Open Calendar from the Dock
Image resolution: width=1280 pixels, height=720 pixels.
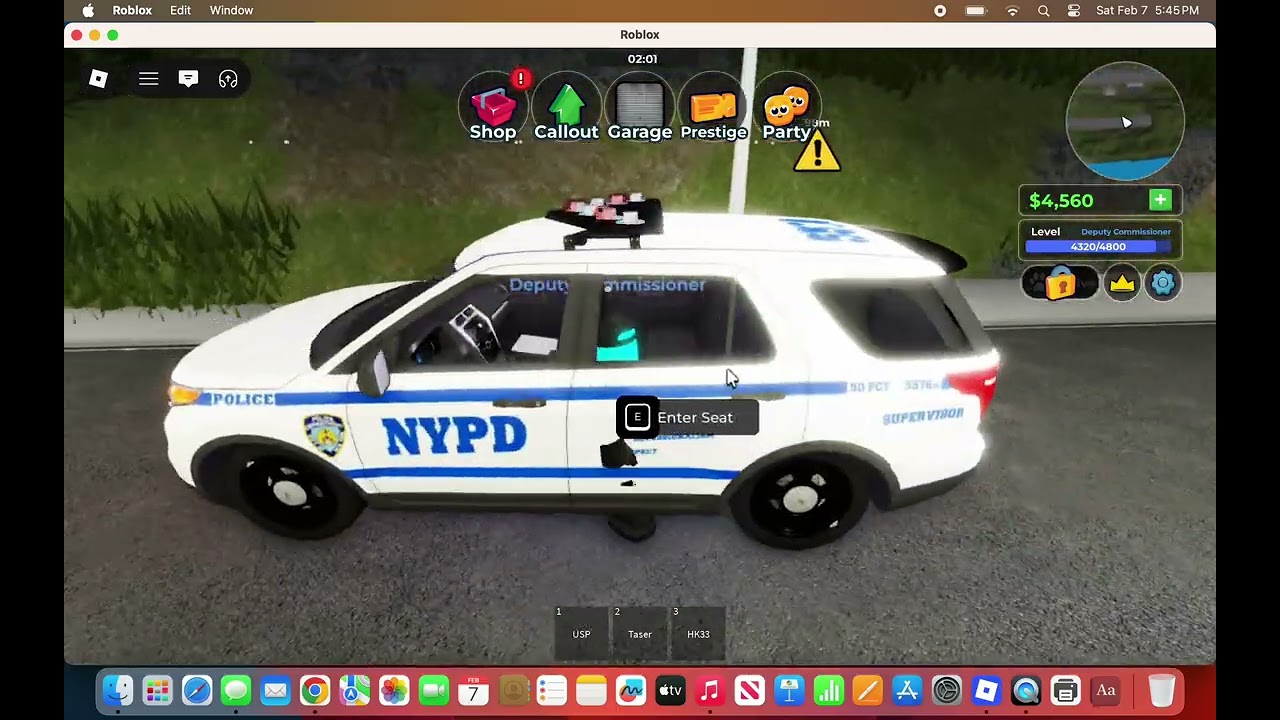(473, 690)
